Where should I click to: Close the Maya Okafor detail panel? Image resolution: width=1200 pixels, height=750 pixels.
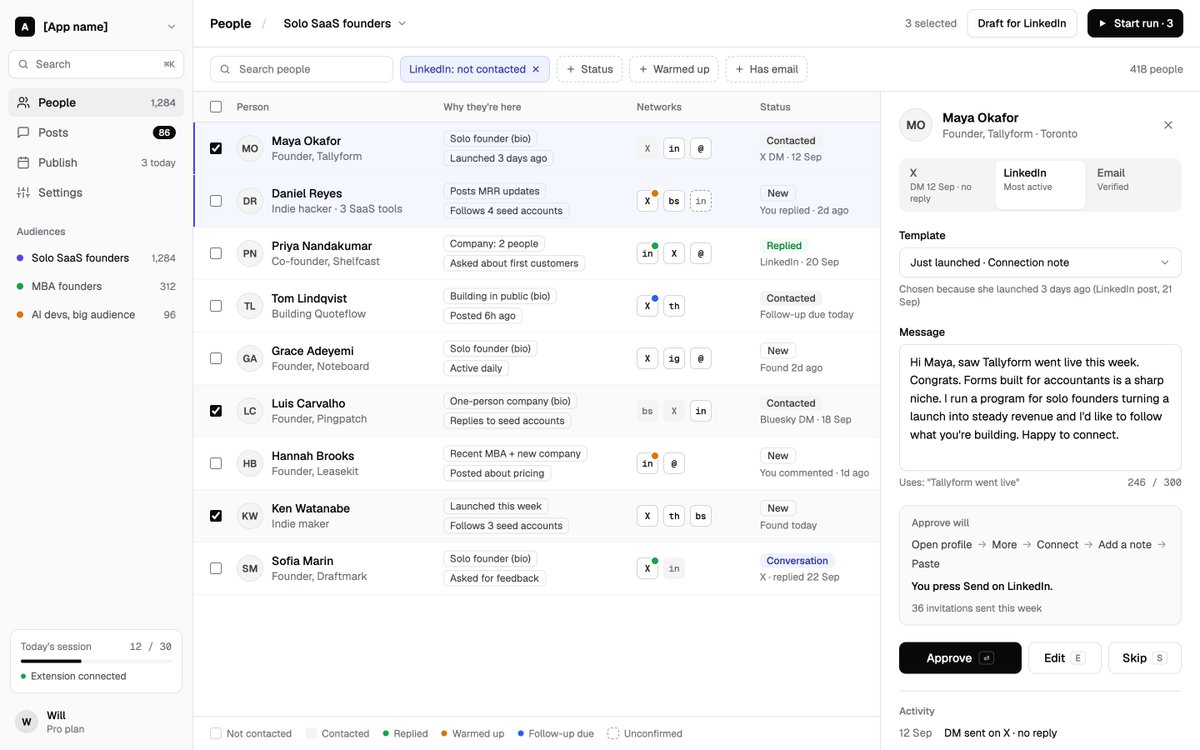(1168, 125)
